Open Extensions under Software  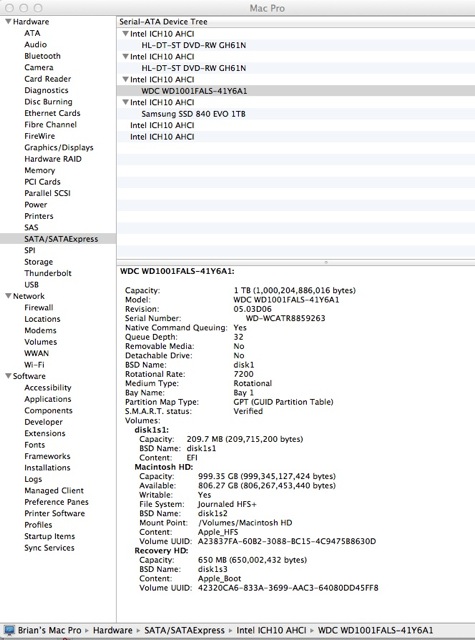[x=45, y=433]
